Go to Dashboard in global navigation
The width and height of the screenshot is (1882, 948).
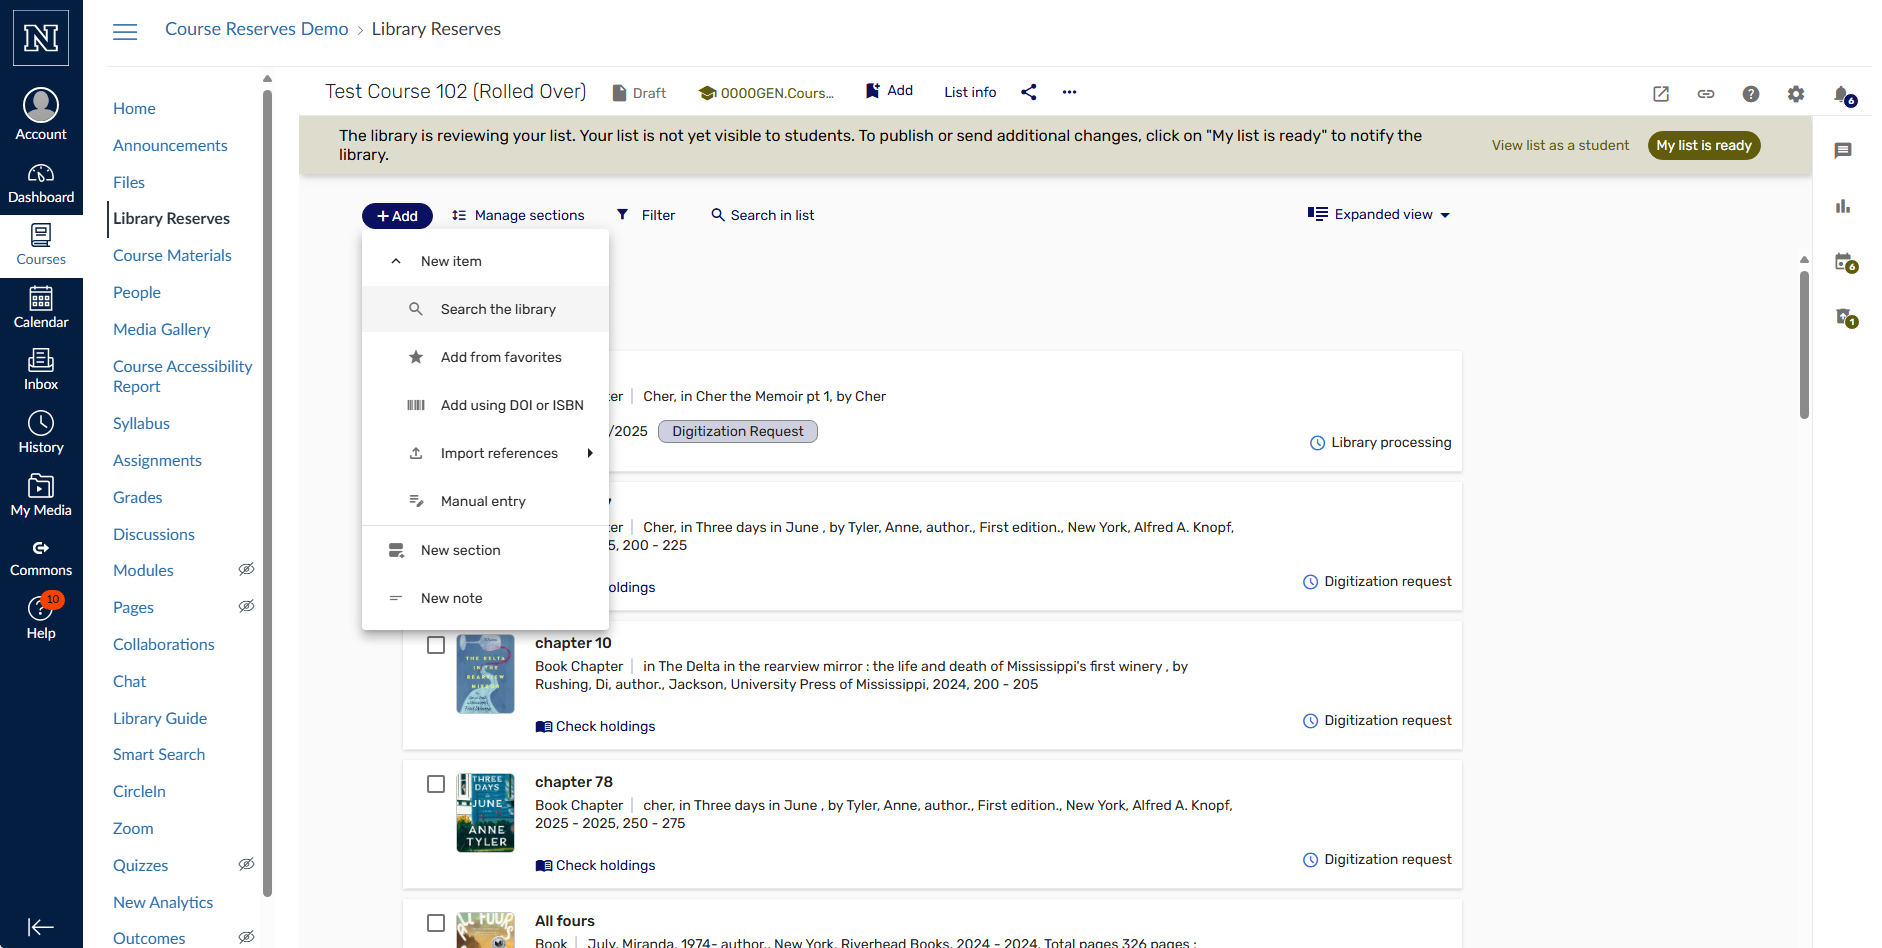41,184
